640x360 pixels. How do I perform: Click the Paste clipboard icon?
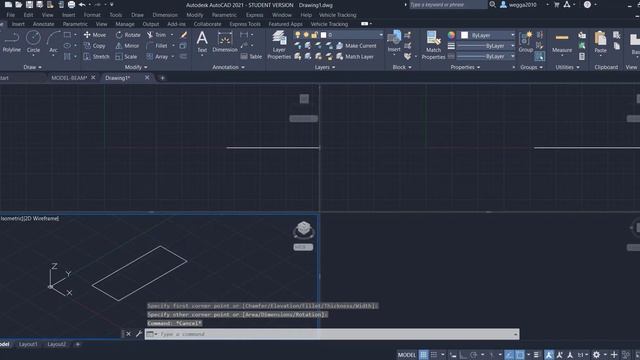point(600,42)
